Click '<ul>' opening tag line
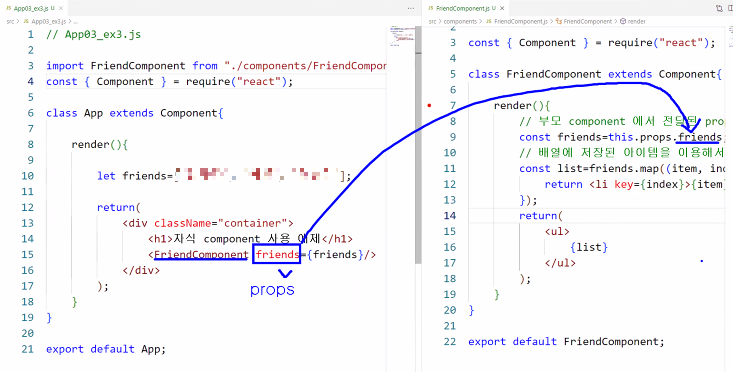733x372 pixels. (x=557, y=231)
